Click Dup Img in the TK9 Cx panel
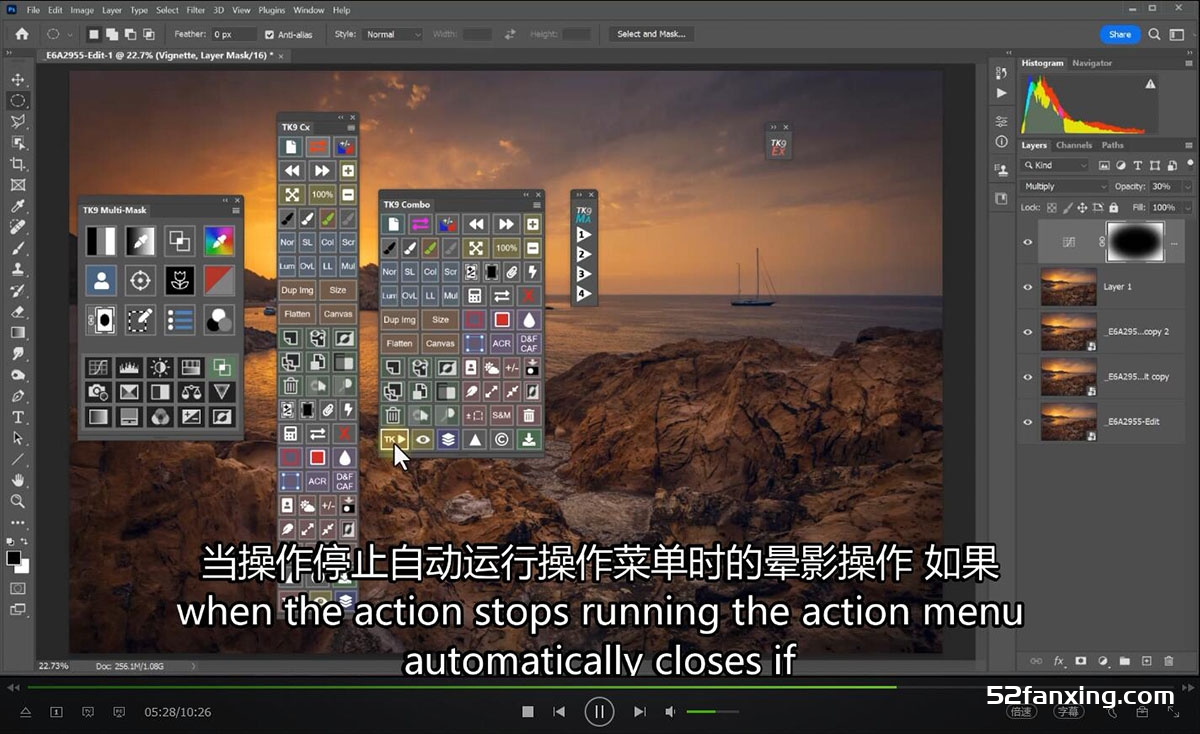Image resolution: width=1200 pixels, height=734 pixels. coord(297,290)
